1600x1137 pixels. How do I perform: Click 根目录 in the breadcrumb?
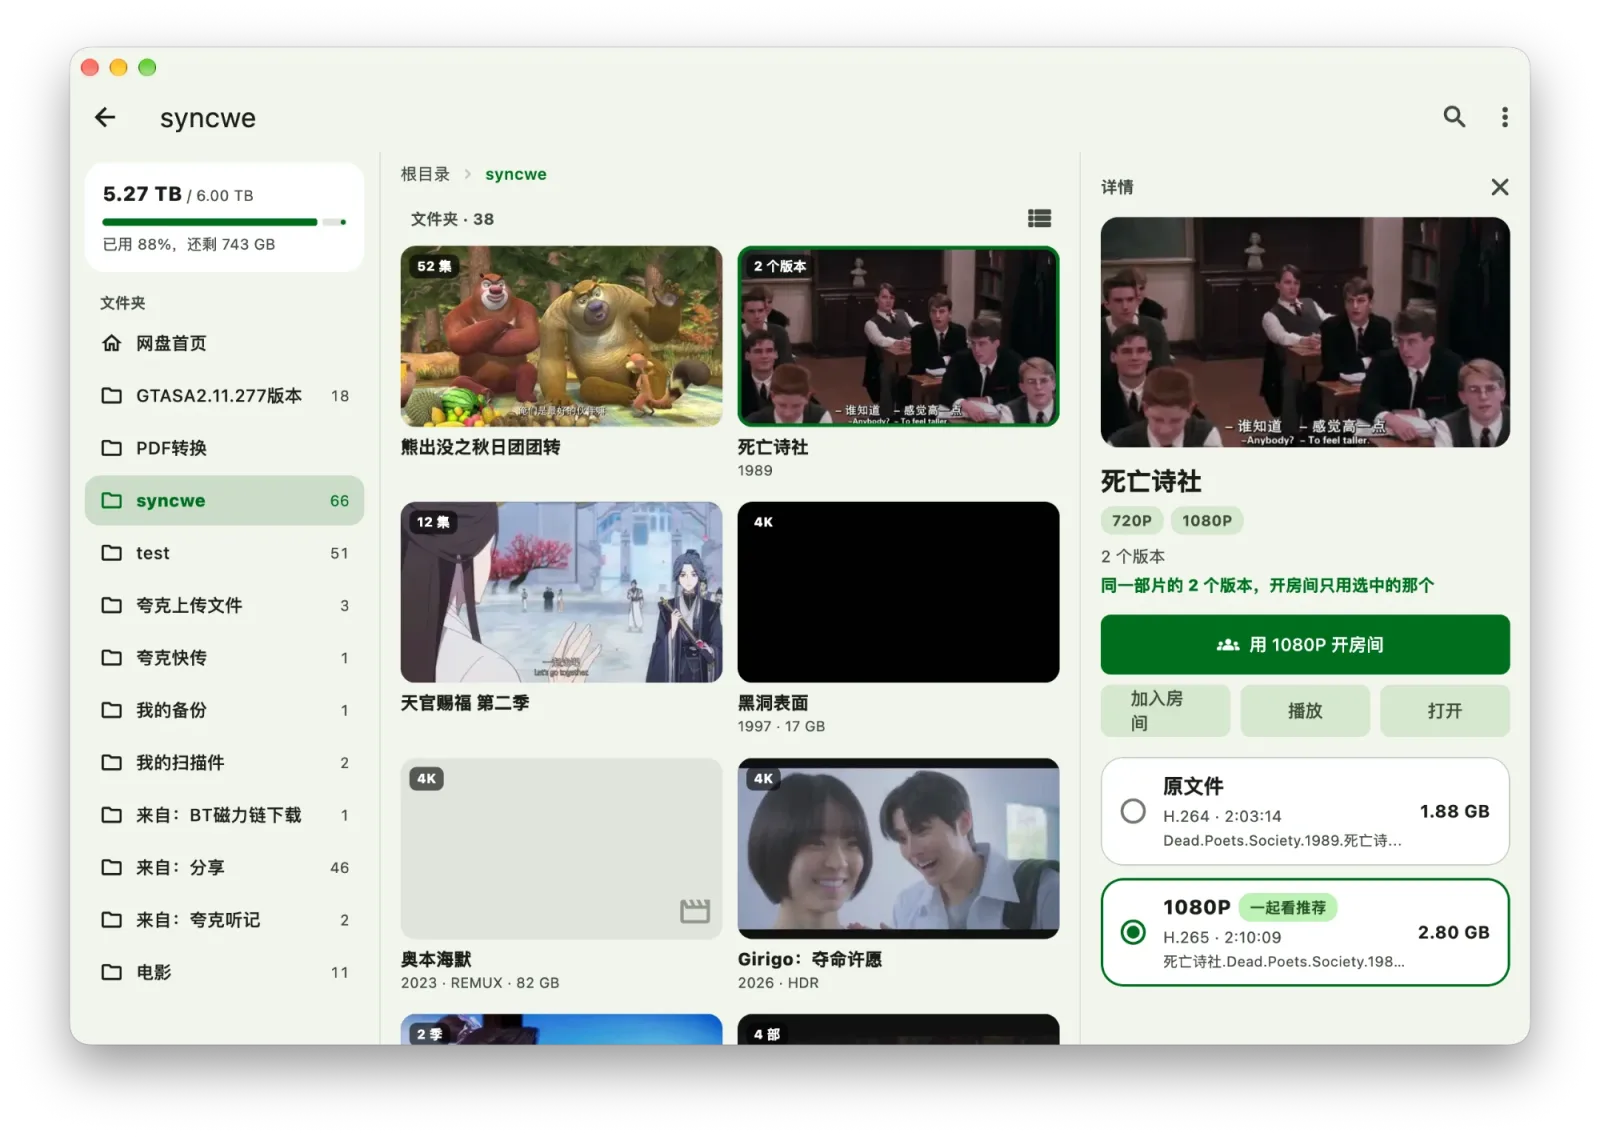click(425, 174)
